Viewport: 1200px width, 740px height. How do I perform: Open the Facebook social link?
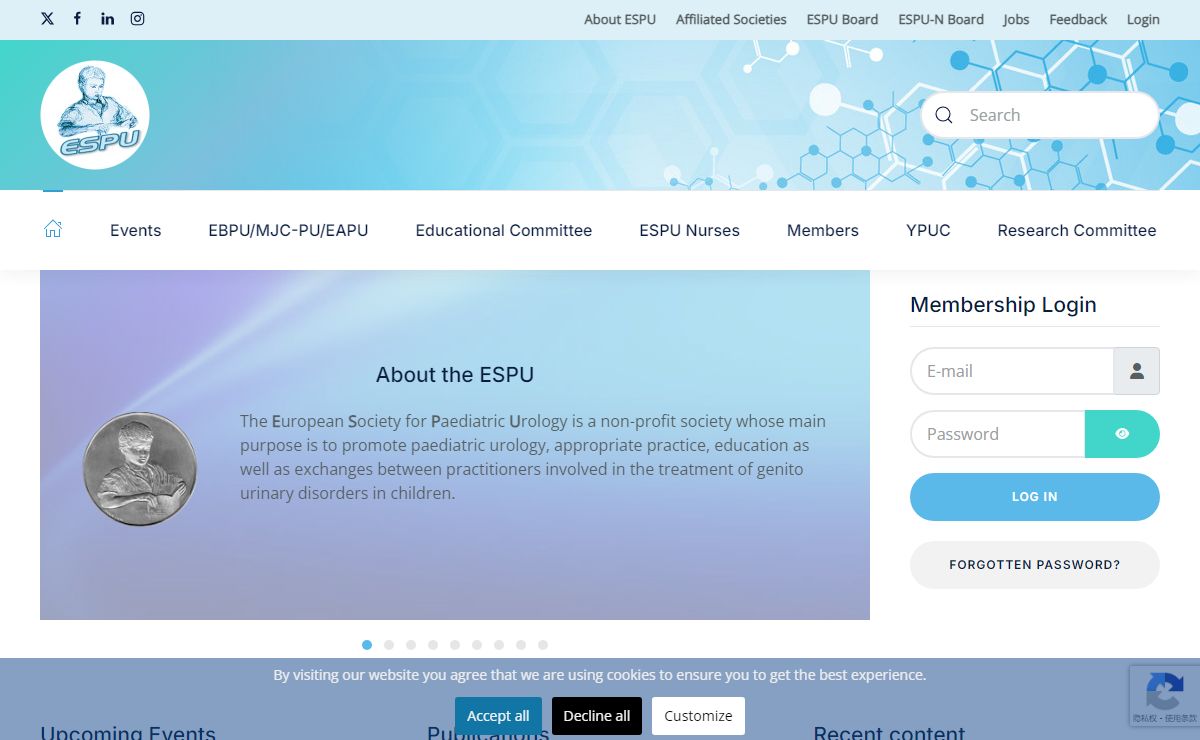coord(77,18)
